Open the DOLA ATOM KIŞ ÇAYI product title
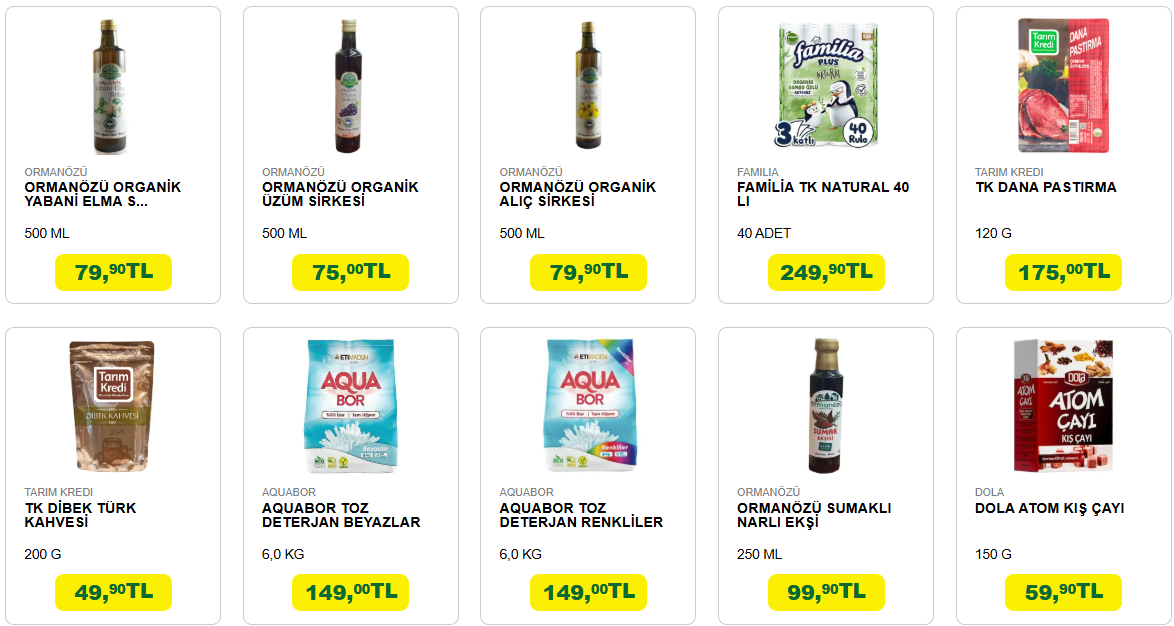This screenshot has width=1174, height=626. point(1049,508)
